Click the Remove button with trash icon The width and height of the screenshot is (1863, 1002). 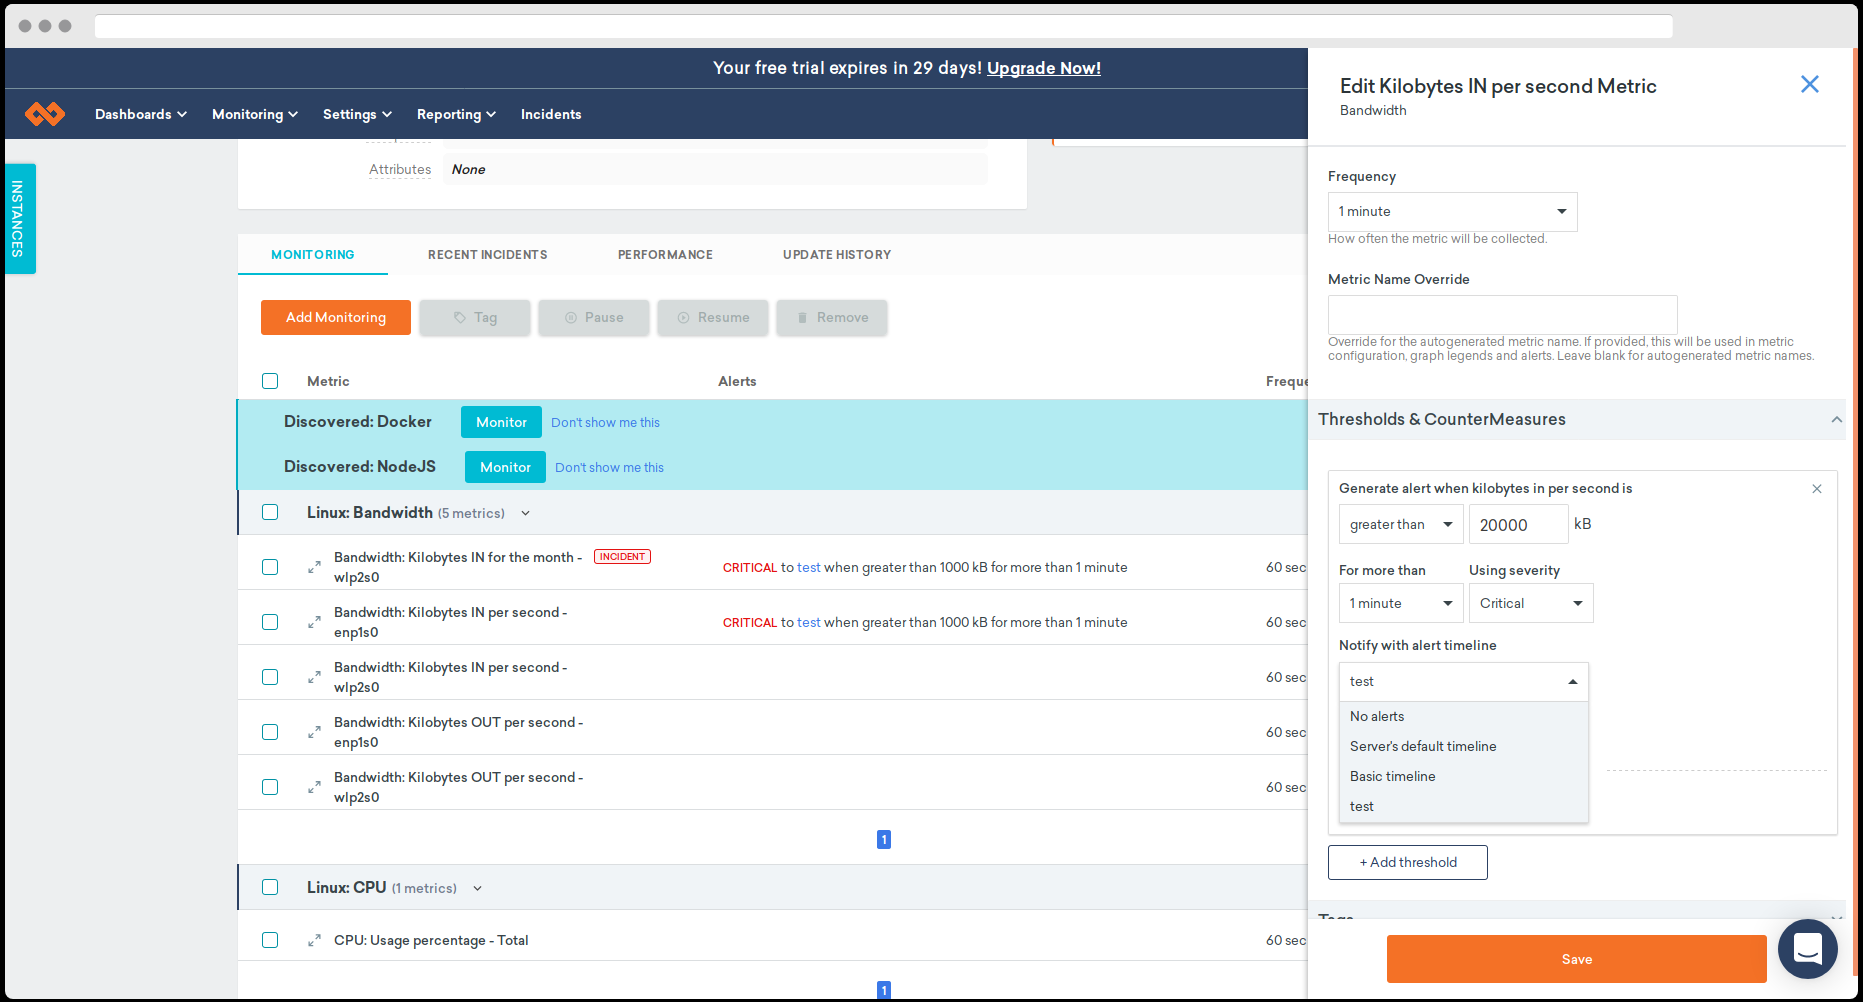coord(832,318)
